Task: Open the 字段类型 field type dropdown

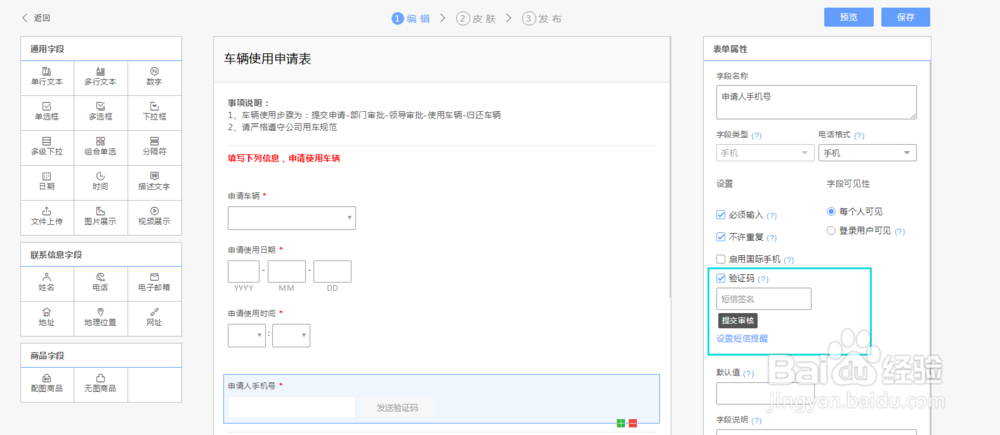Action: click(x=765, y=153)
